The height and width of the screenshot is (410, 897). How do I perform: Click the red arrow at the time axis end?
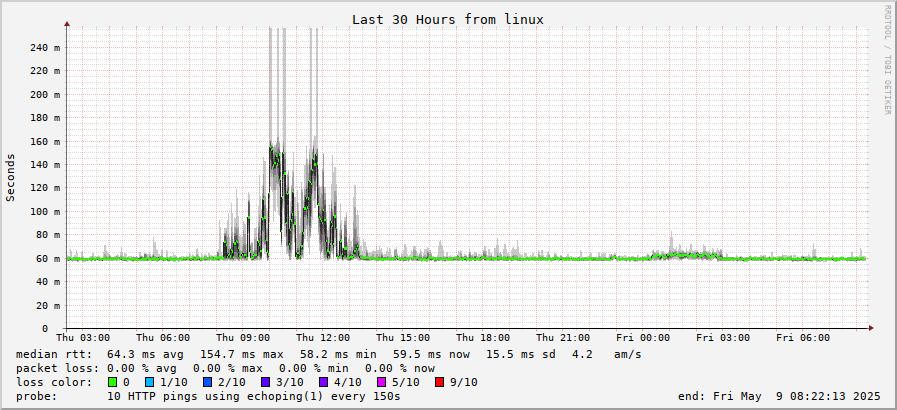pyautogui.click(x=871, y=328)
